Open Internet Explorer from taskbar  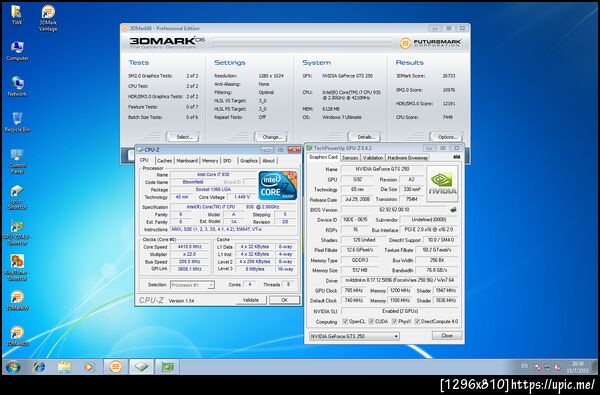[39, 367]
